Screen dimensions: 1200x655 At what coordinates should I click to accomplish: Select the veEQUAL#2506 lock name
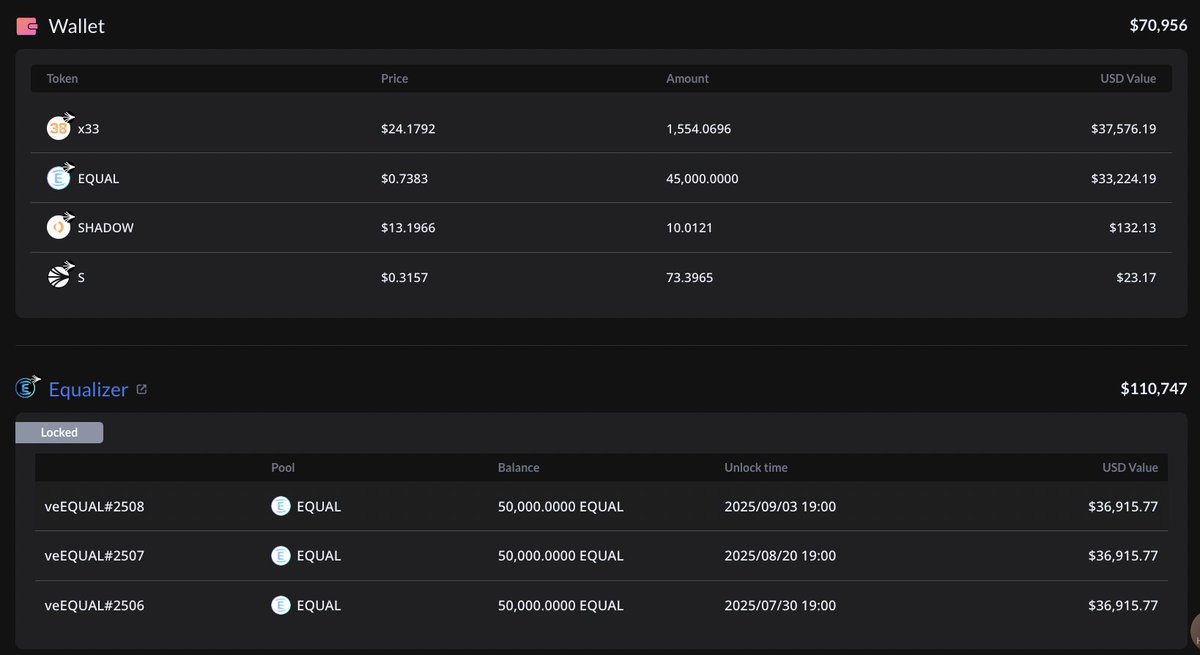[95, 605]
